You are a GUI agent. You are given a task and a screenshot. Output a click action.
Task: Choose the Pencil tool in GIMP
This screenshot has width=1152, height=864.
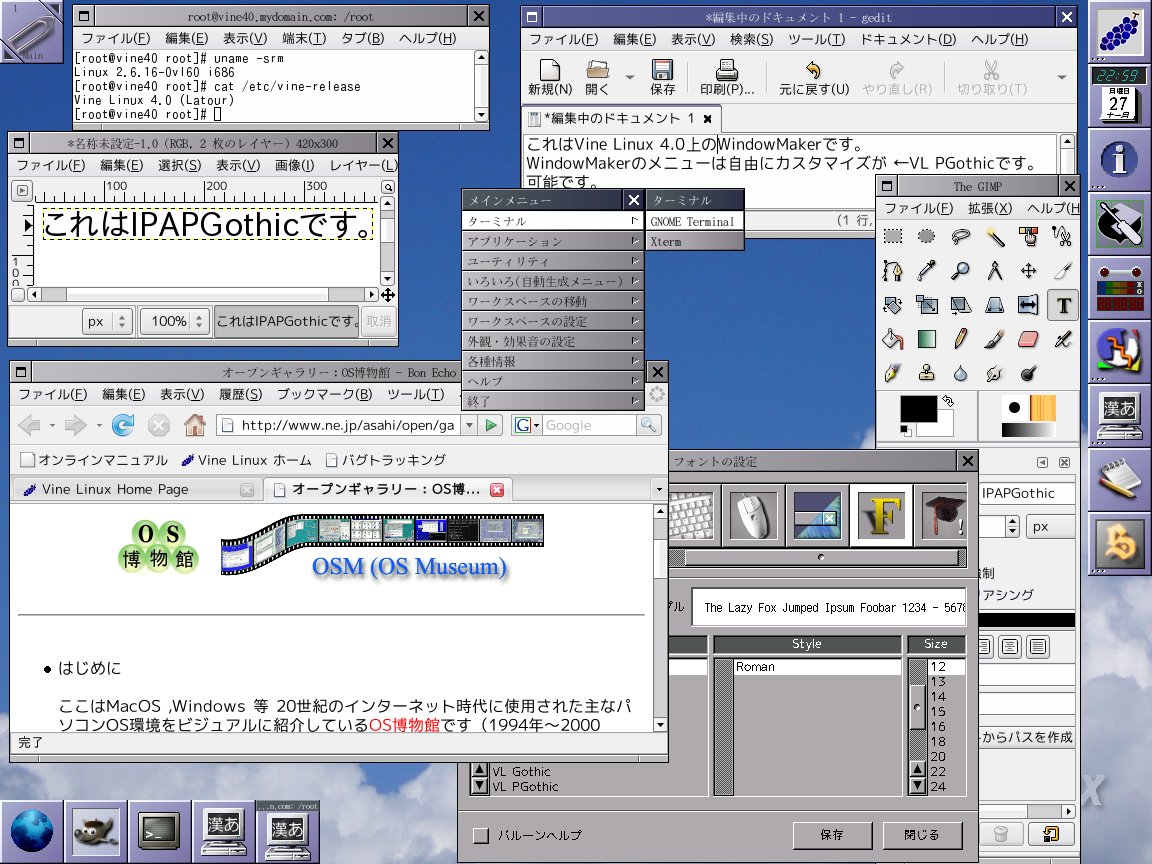960,339
